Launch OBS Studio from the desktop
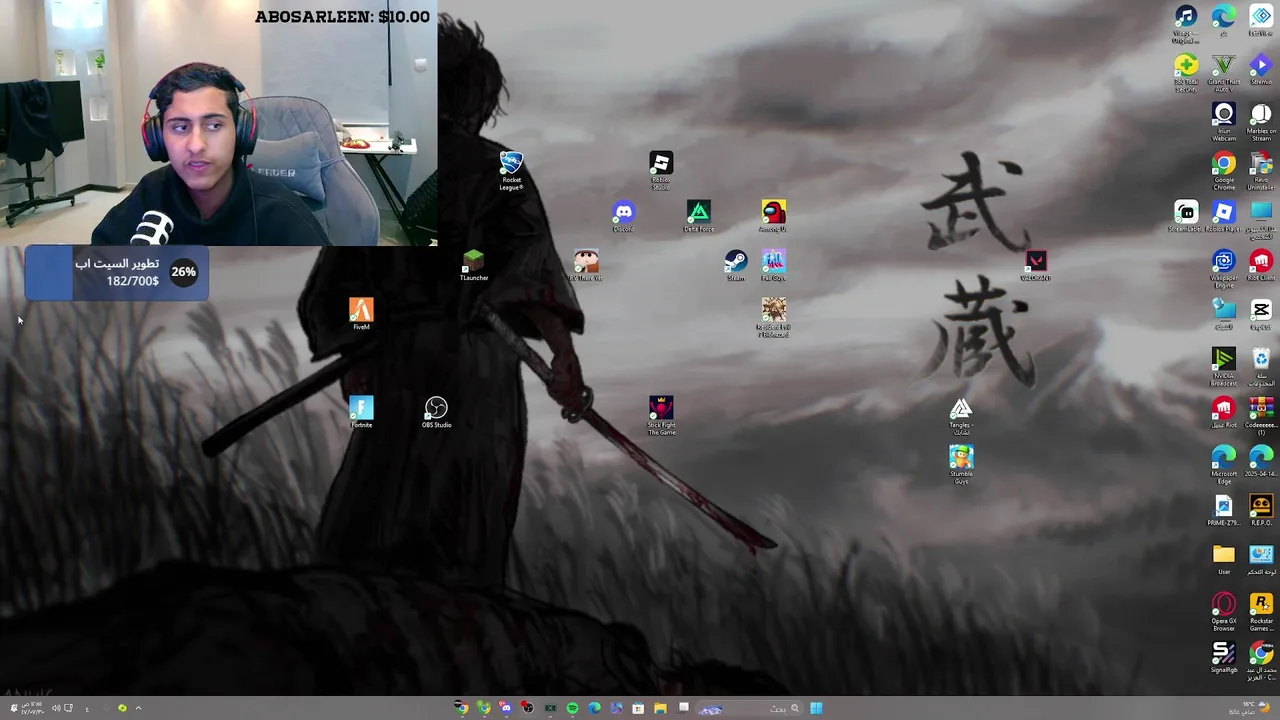 click(436, 411)
